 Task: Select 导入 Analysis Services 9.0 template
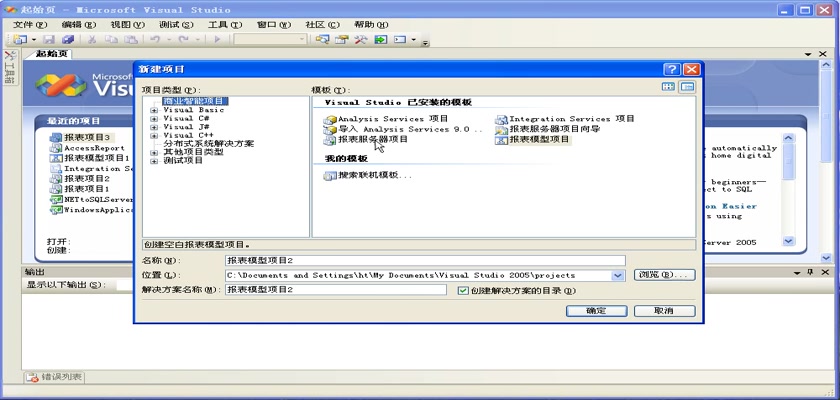403,129
